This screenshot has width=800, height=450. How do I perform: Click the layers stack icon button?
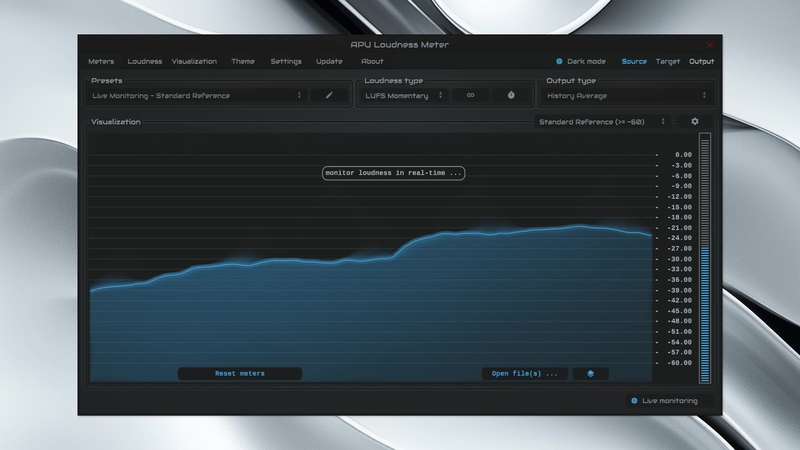pos(590,373)
